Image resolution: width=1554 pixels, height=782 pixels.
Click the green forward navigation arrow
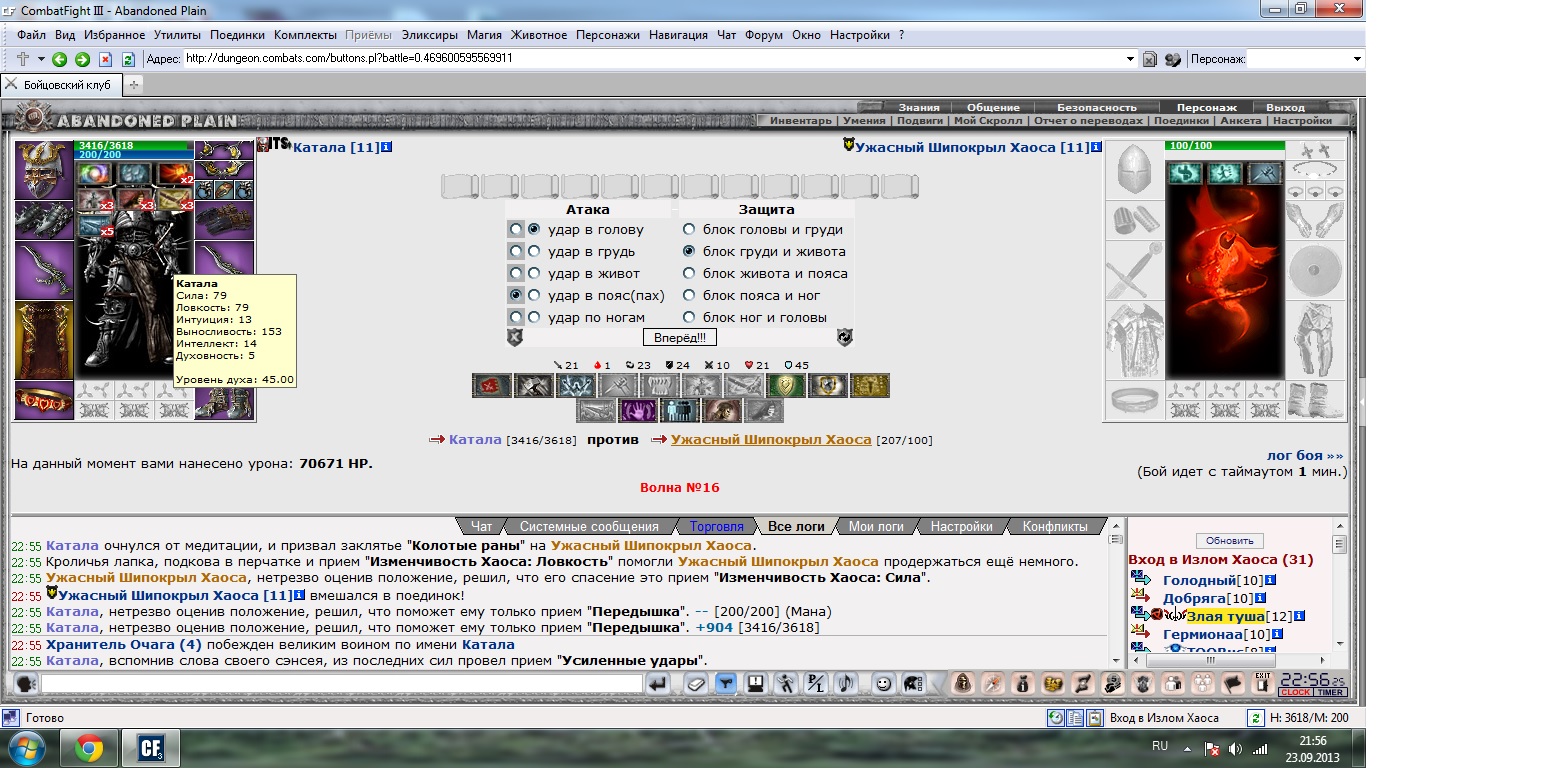(x=82, y=59)
